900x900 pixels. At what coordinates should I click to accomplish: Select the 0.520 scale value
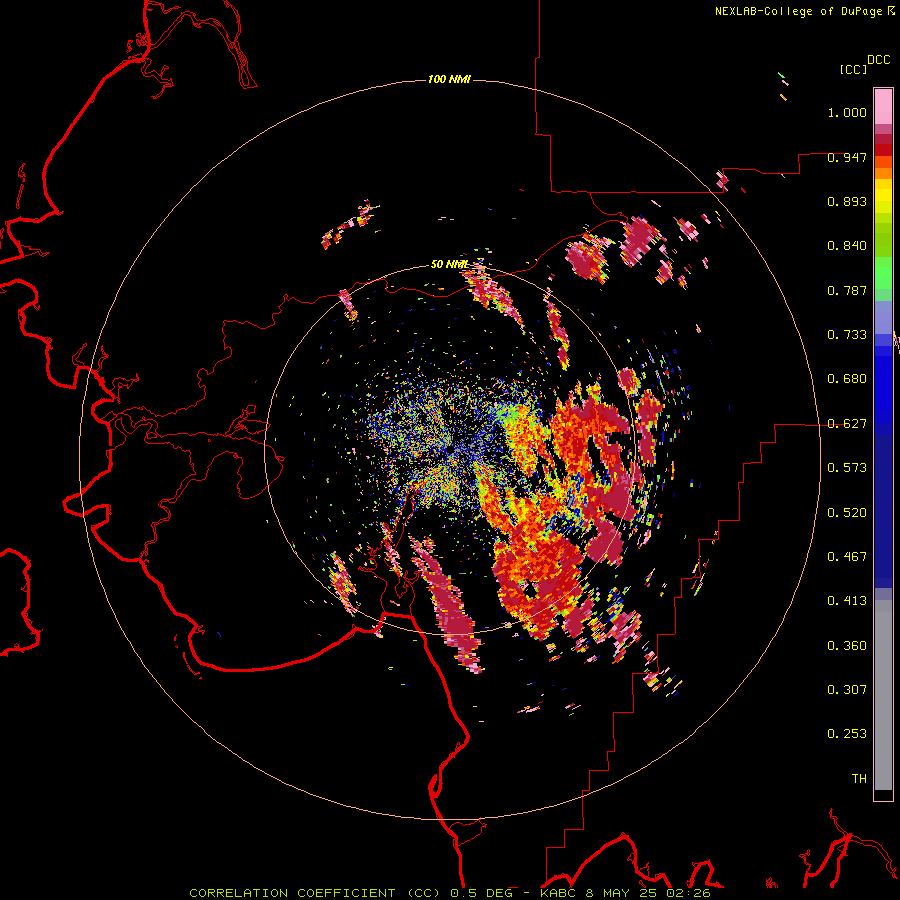[x=847, y=513]
